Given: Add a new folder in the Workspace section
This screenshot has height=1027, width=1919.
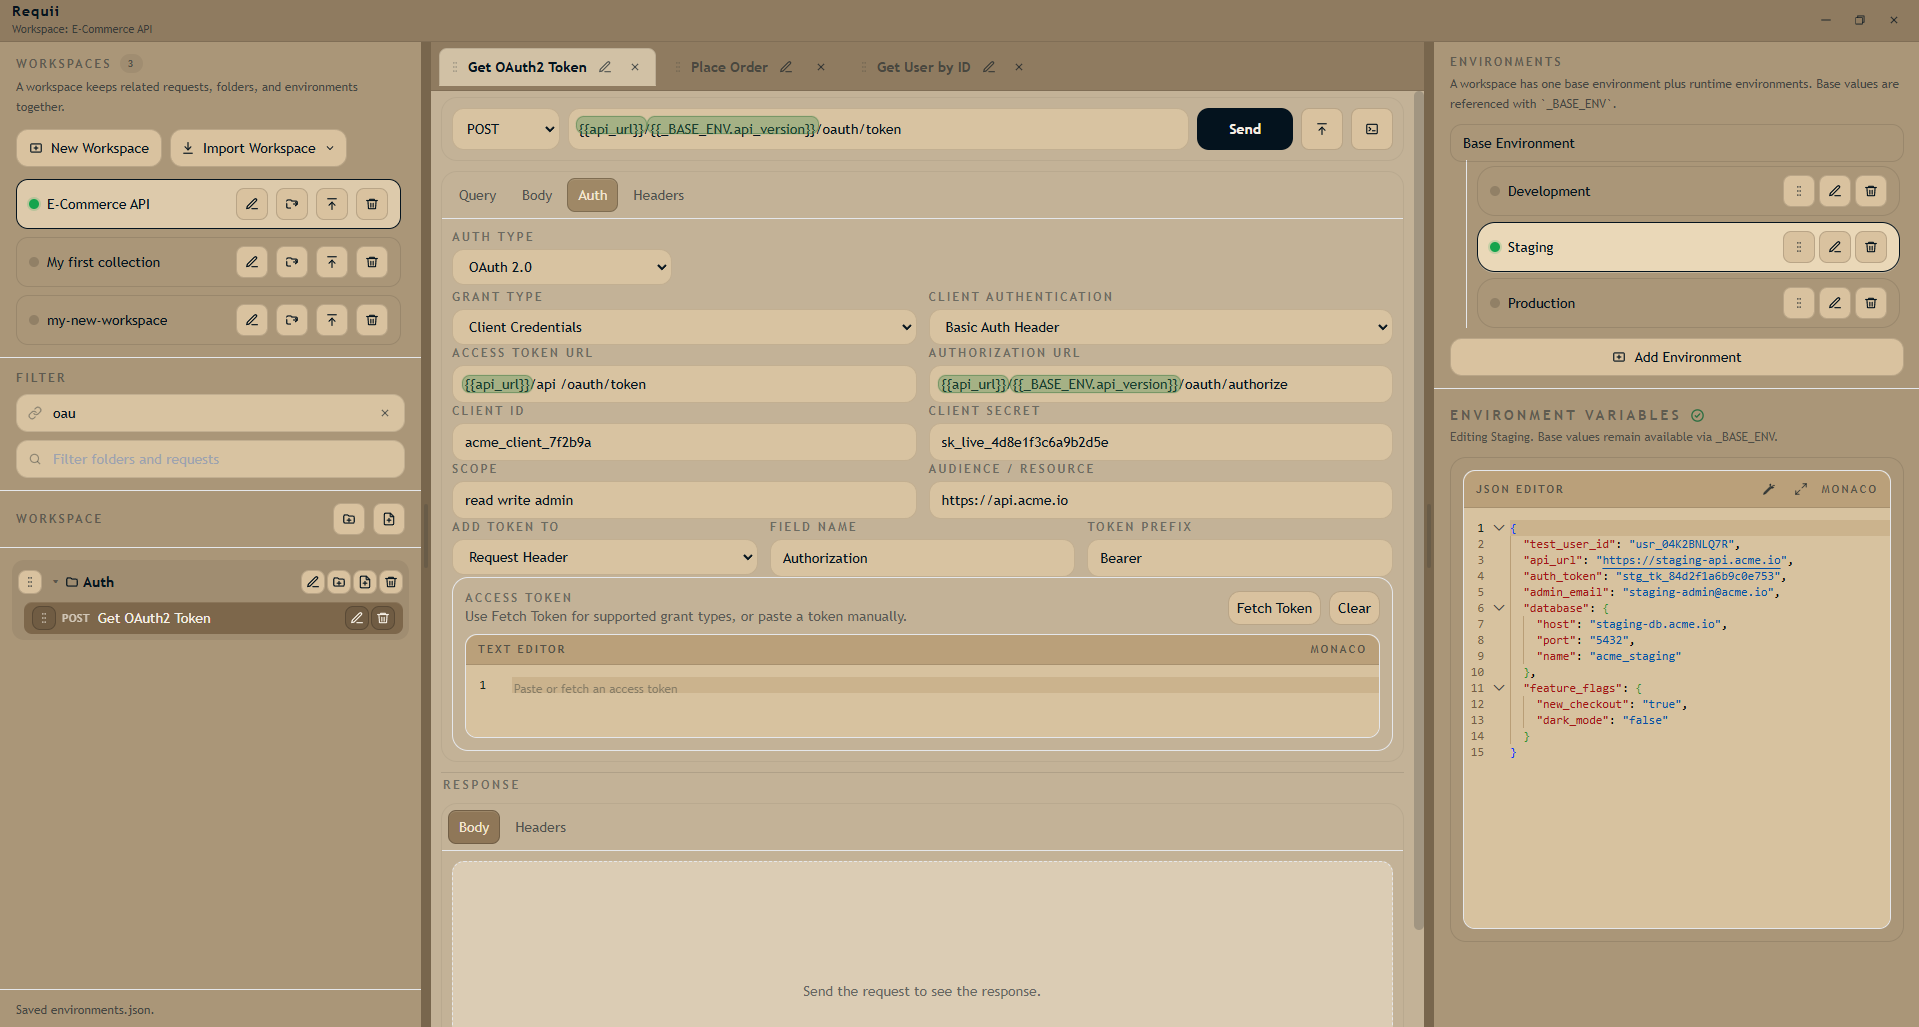Looking at the screenshot, I should point(349,519).
